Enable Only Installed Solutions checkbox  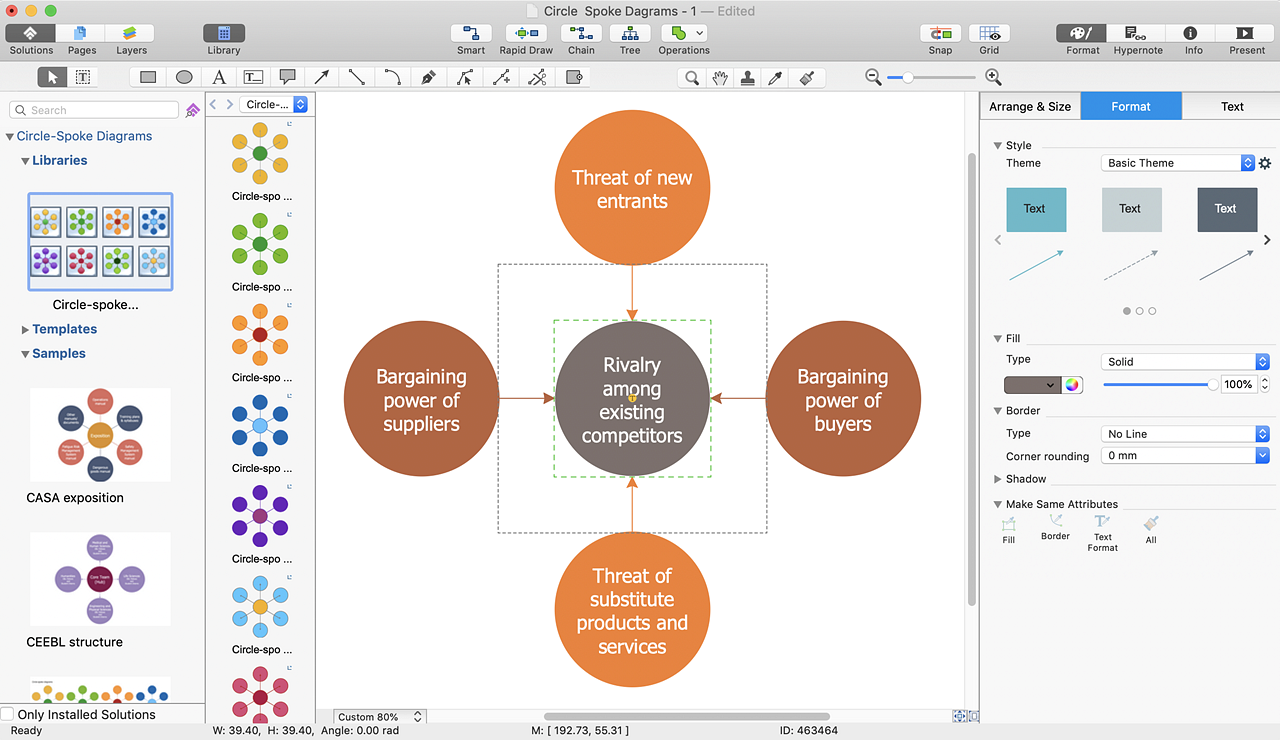click(x=8, y=714)
